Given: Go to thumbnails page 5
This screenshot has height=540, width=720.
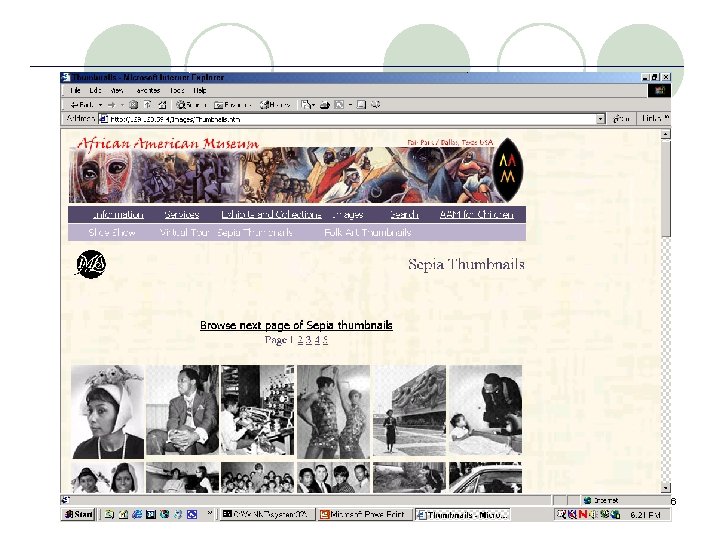Looking at the screenshot, I should pyautogui.click(x=325, y=340).
